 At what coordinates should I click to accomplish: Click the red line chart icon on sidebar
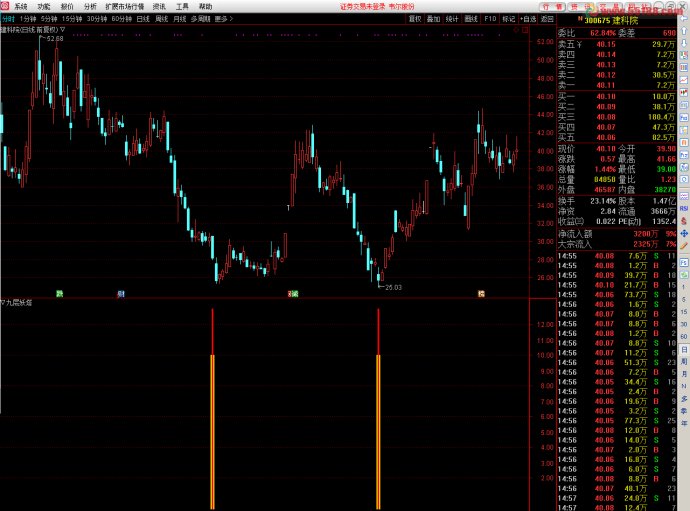point(684,79)
